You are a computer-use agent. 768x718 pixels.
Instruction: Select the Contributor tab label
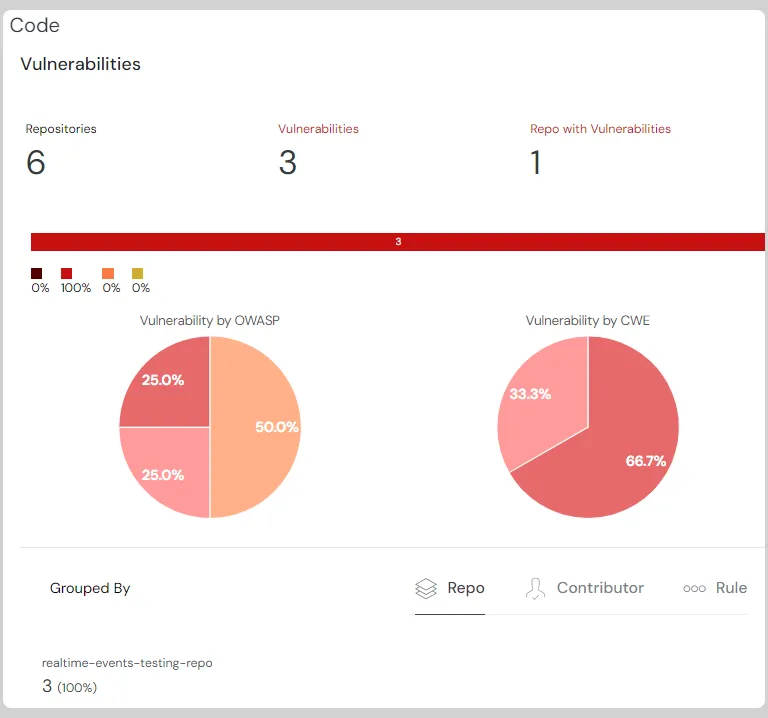click(x=600, y=588)
